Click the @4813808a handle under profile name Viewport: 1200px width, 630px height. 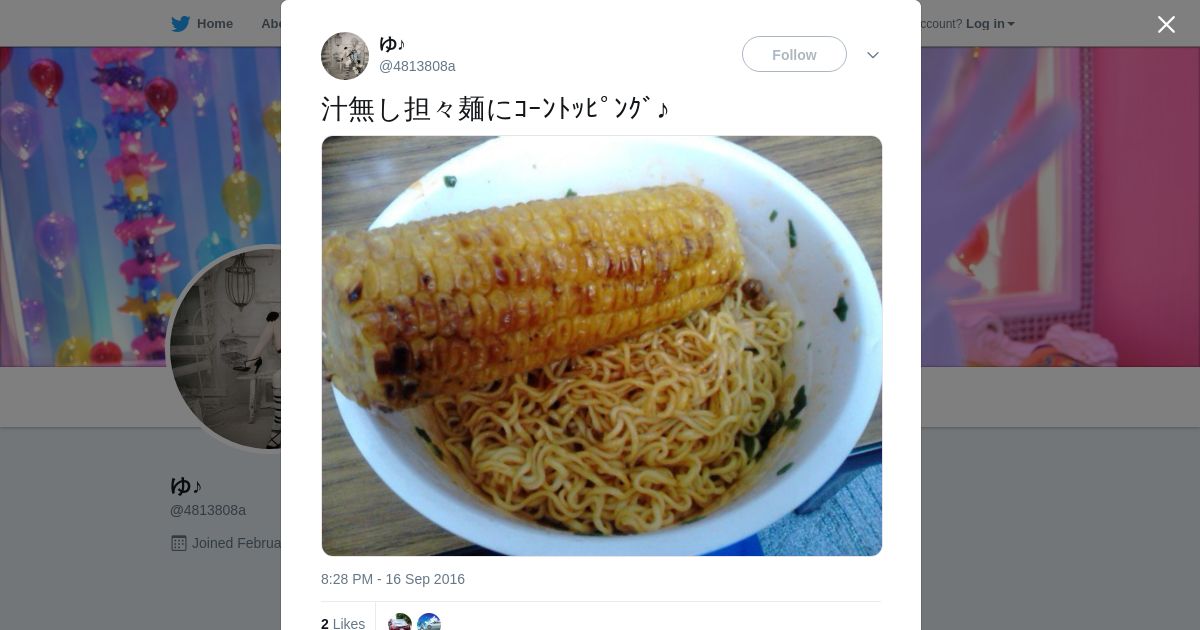point(208,510)
